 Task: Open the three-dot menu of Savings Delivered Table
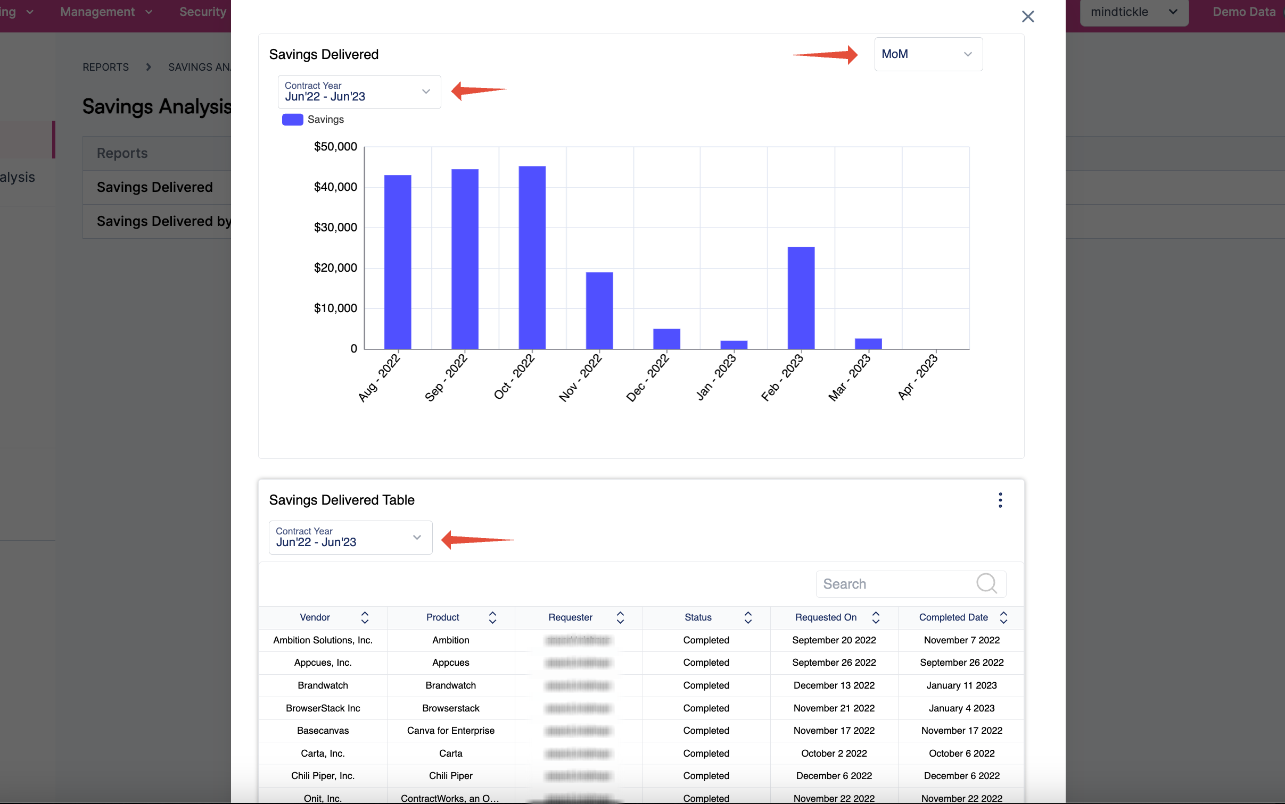tap(1000, 500)
